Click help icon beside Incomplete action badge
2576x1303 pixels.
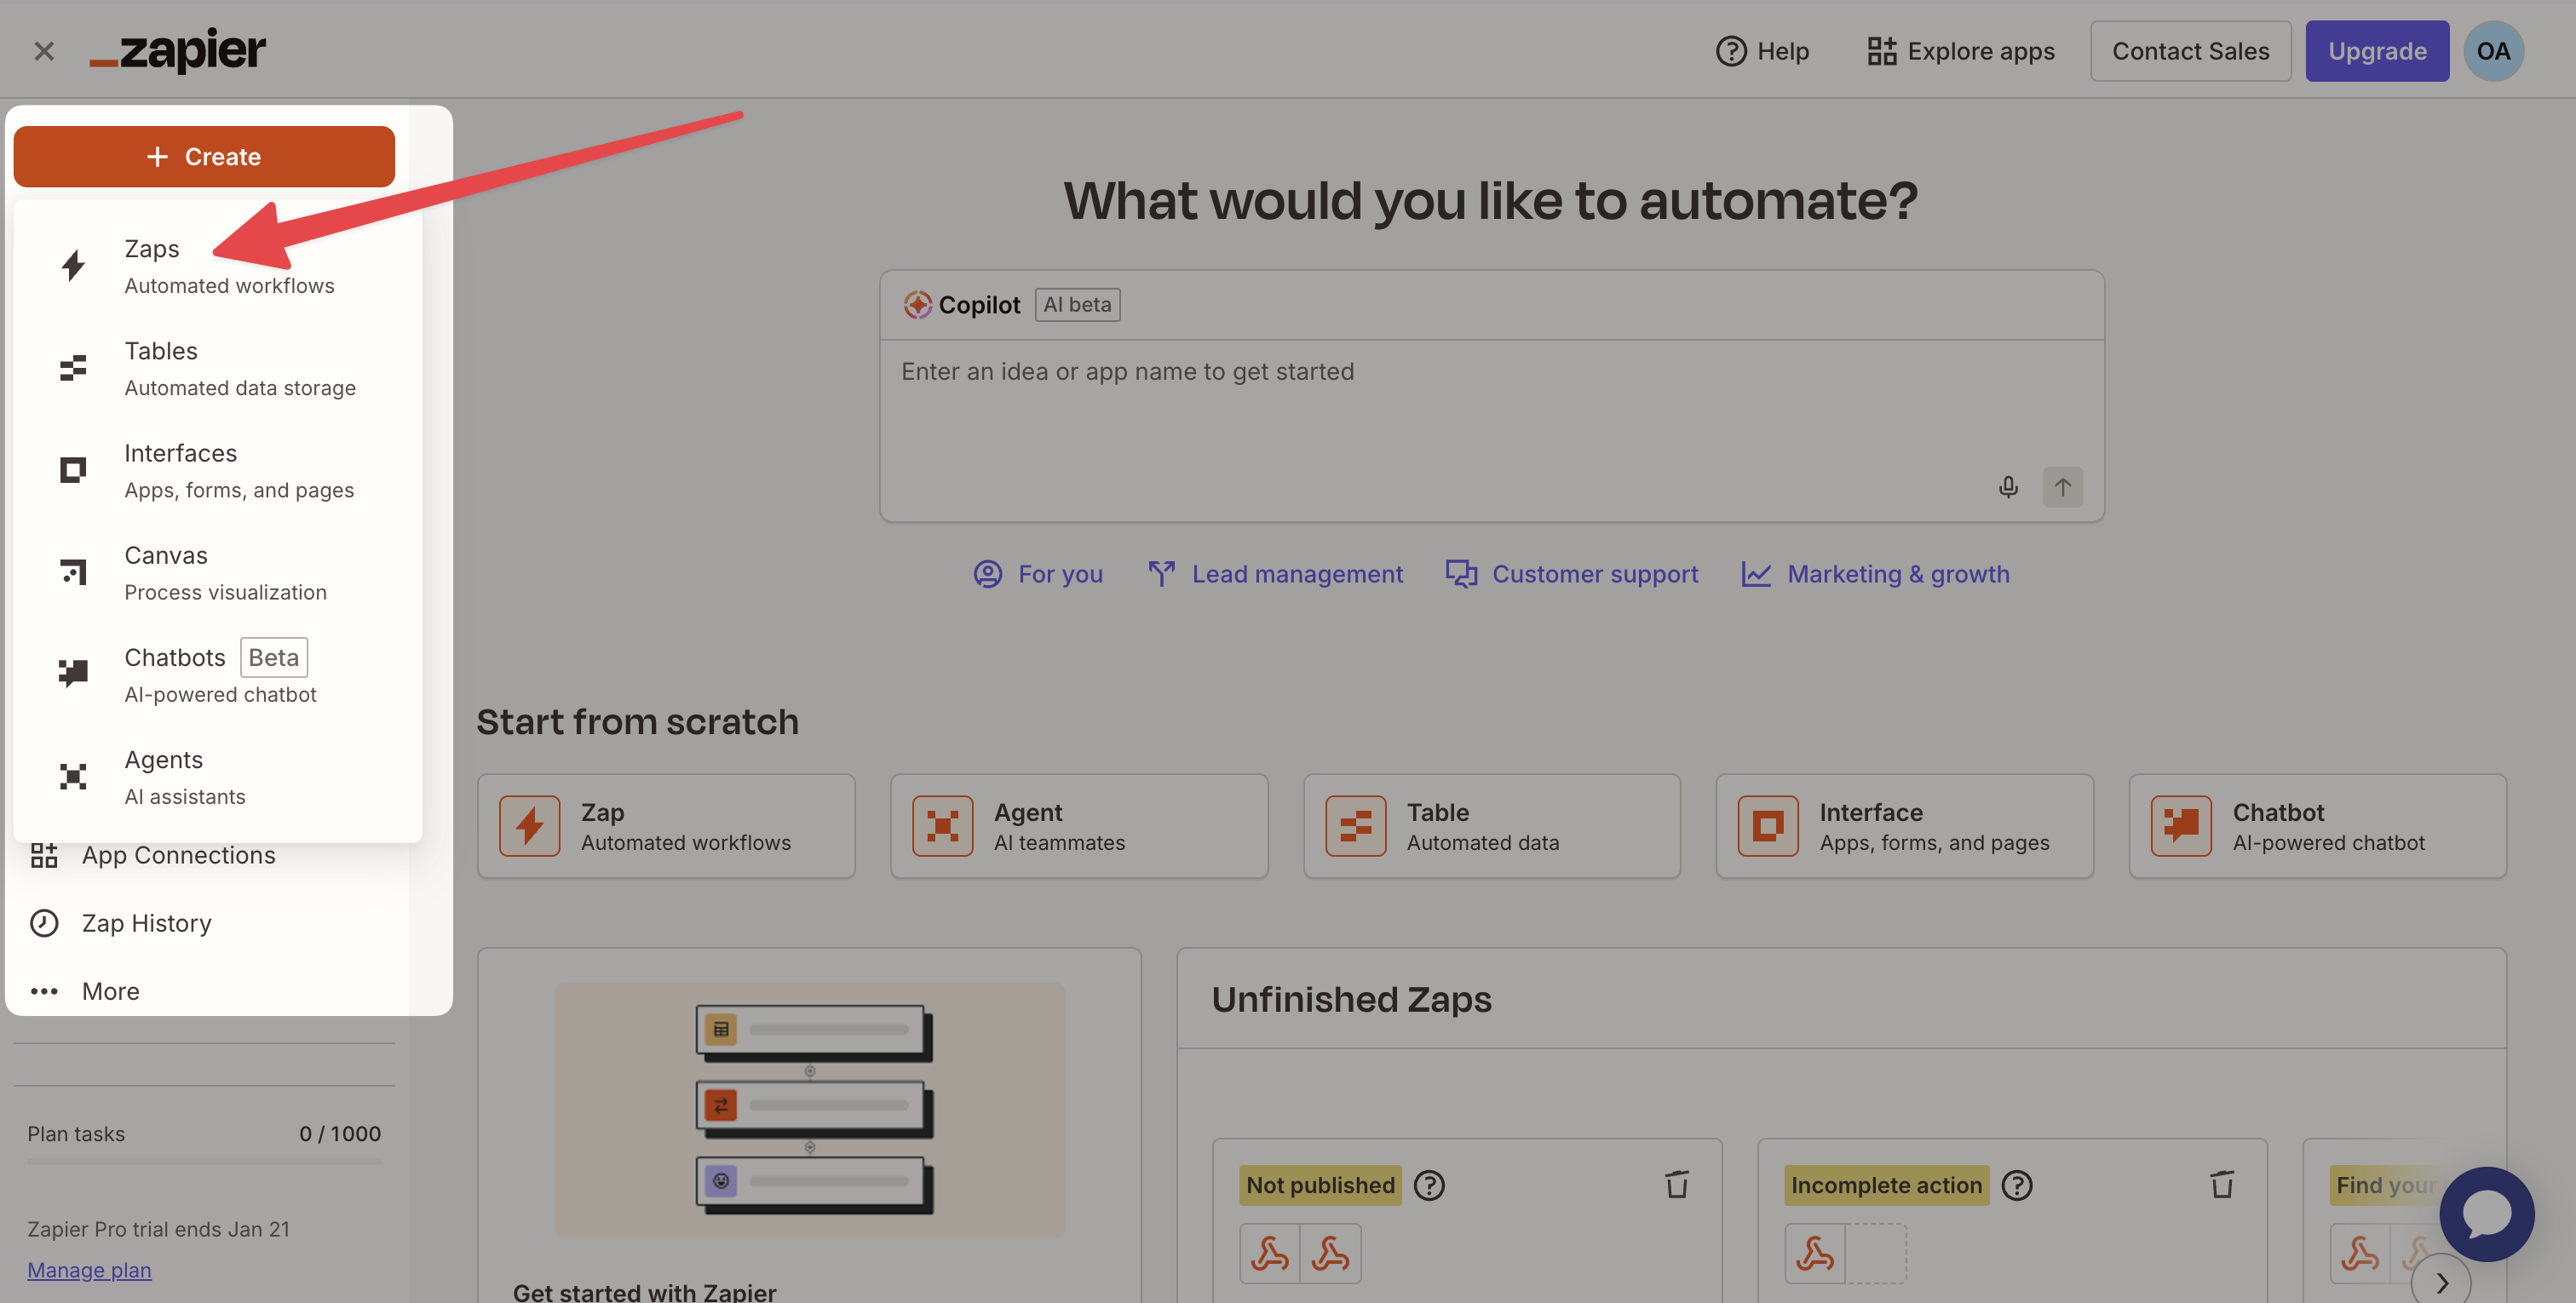click(x=2016, y=1185)
